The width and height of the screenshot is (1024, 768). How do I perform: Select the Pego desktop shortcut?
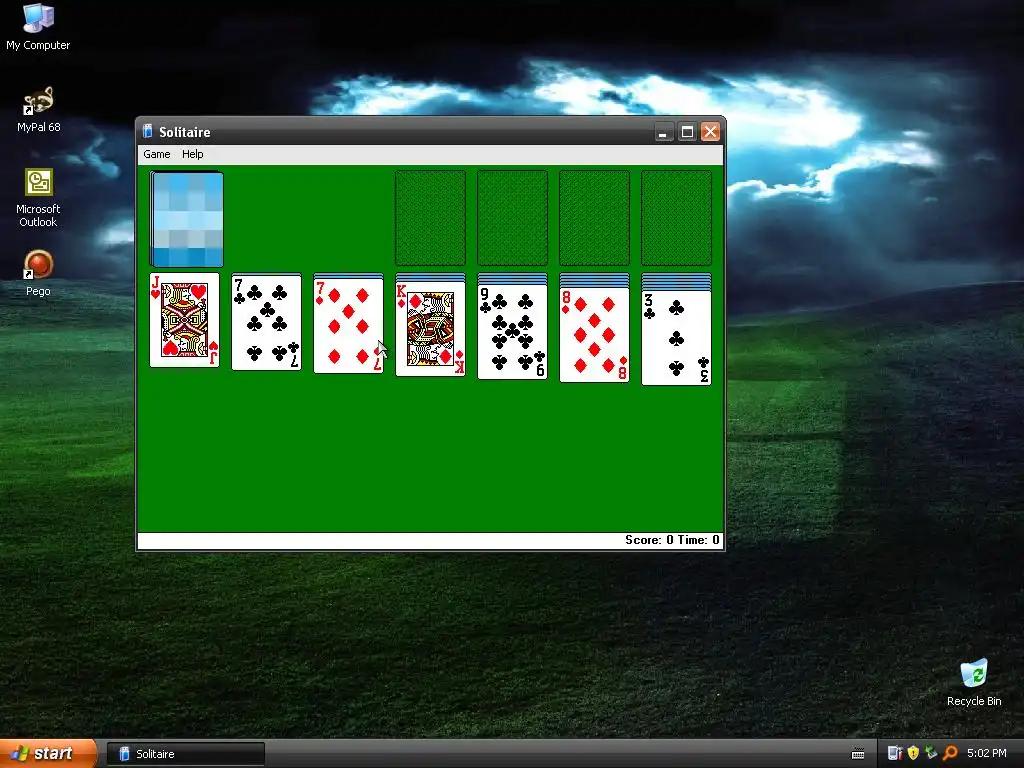[x=38, y=273]
